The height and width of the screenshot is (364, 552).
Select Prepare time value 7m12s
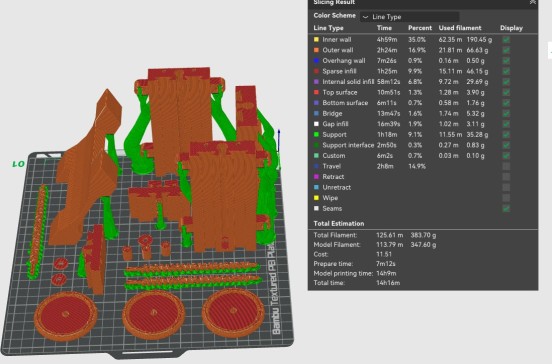pos(385,263)
